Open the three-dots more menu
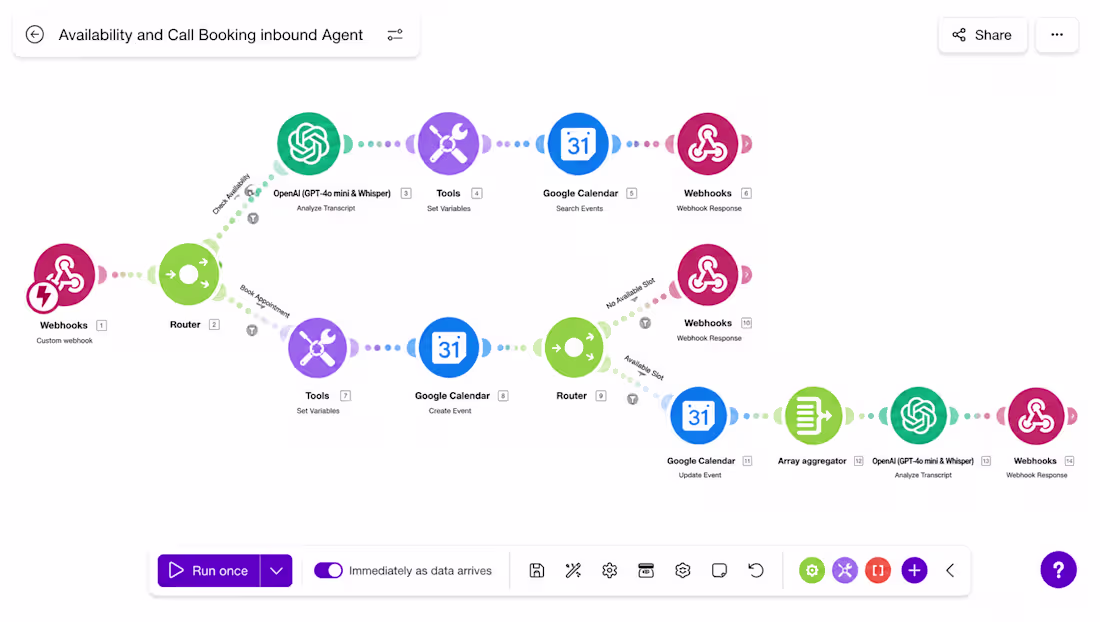 pos(1057,35)
